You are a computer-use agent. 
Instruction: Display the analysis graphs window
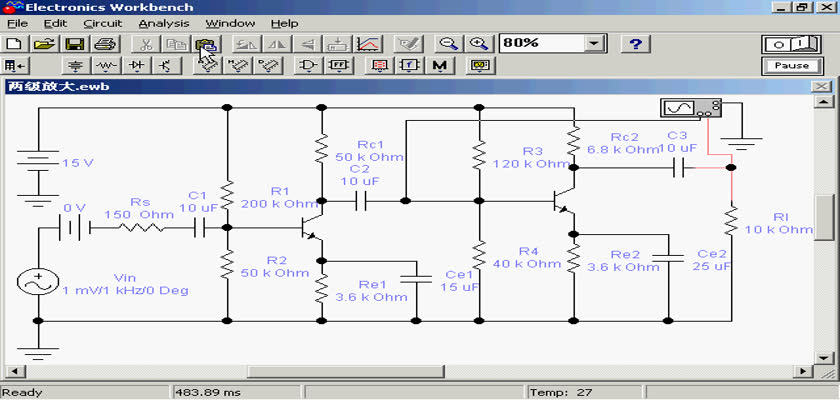point(368,43)
